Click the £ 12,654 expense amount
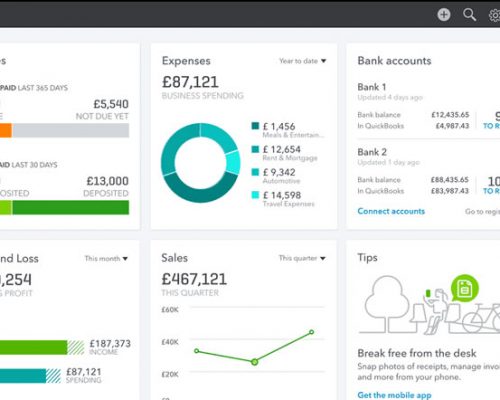The width and height of the screenshot is (500, 400). (x=282, y=149)
